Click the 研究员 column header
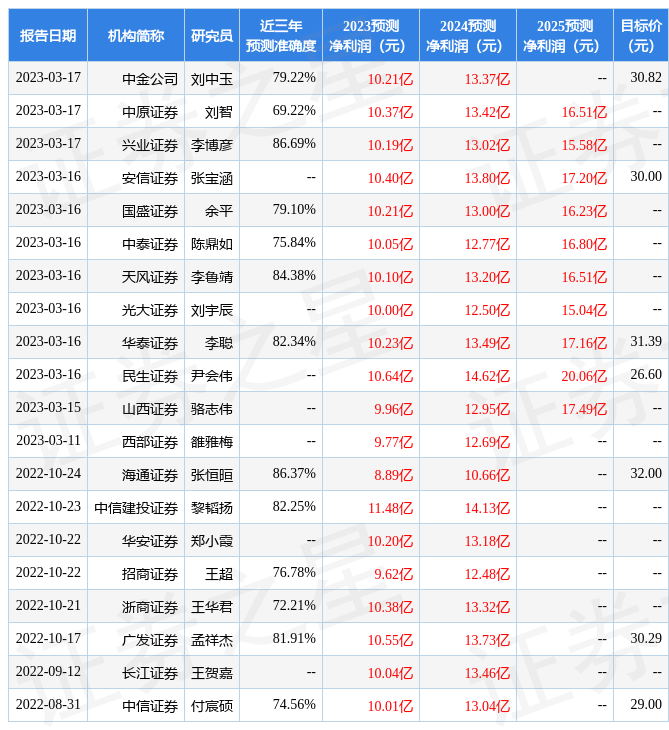The width and height of the screenshot is (669, 730). click(211, 35)
